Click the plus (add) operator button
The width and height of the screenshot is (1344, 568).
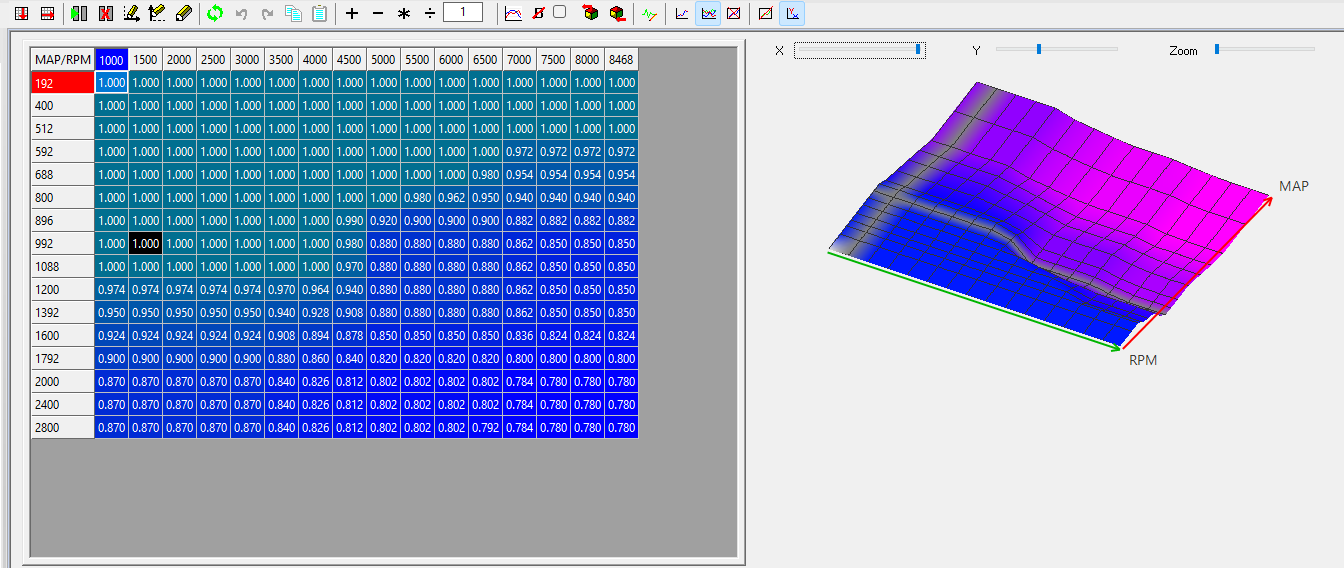352,14
